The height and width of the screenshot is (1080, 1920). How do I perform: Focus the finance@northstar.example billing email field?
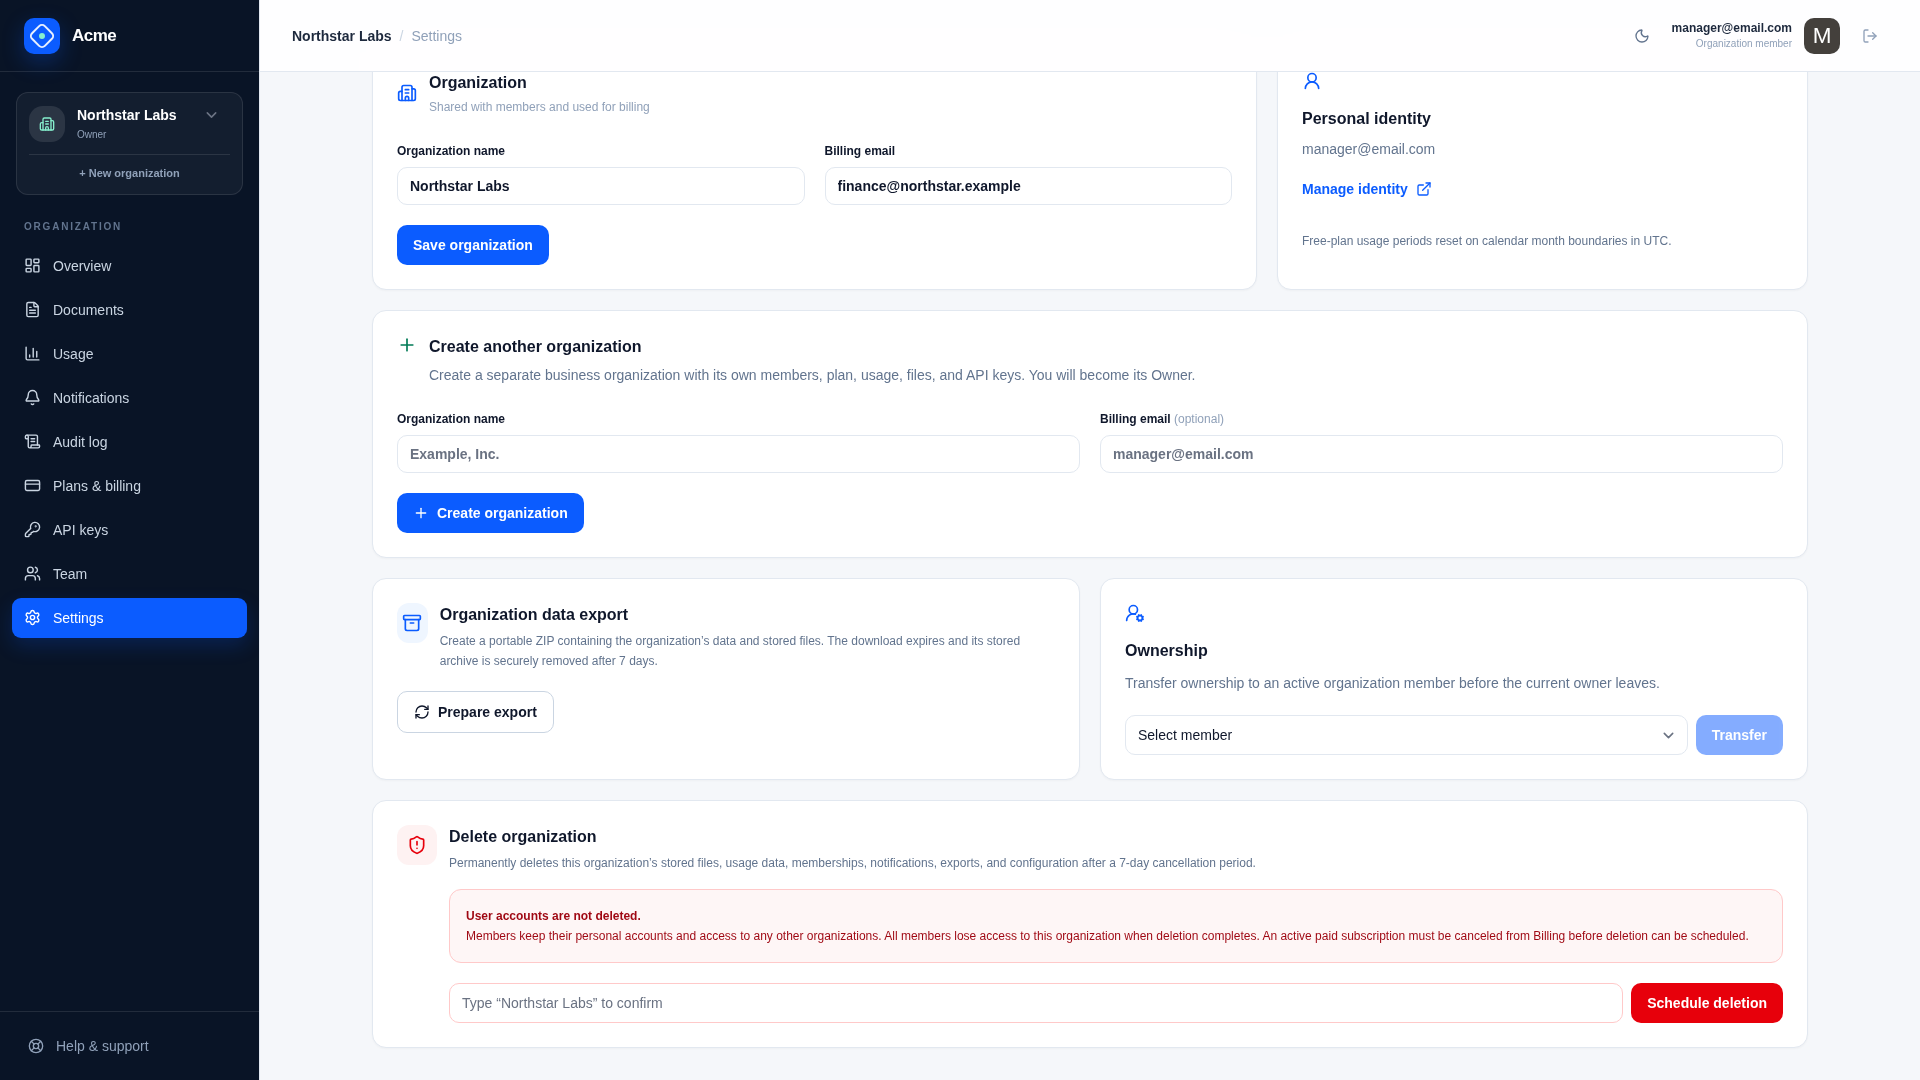tap(1028, 186)
